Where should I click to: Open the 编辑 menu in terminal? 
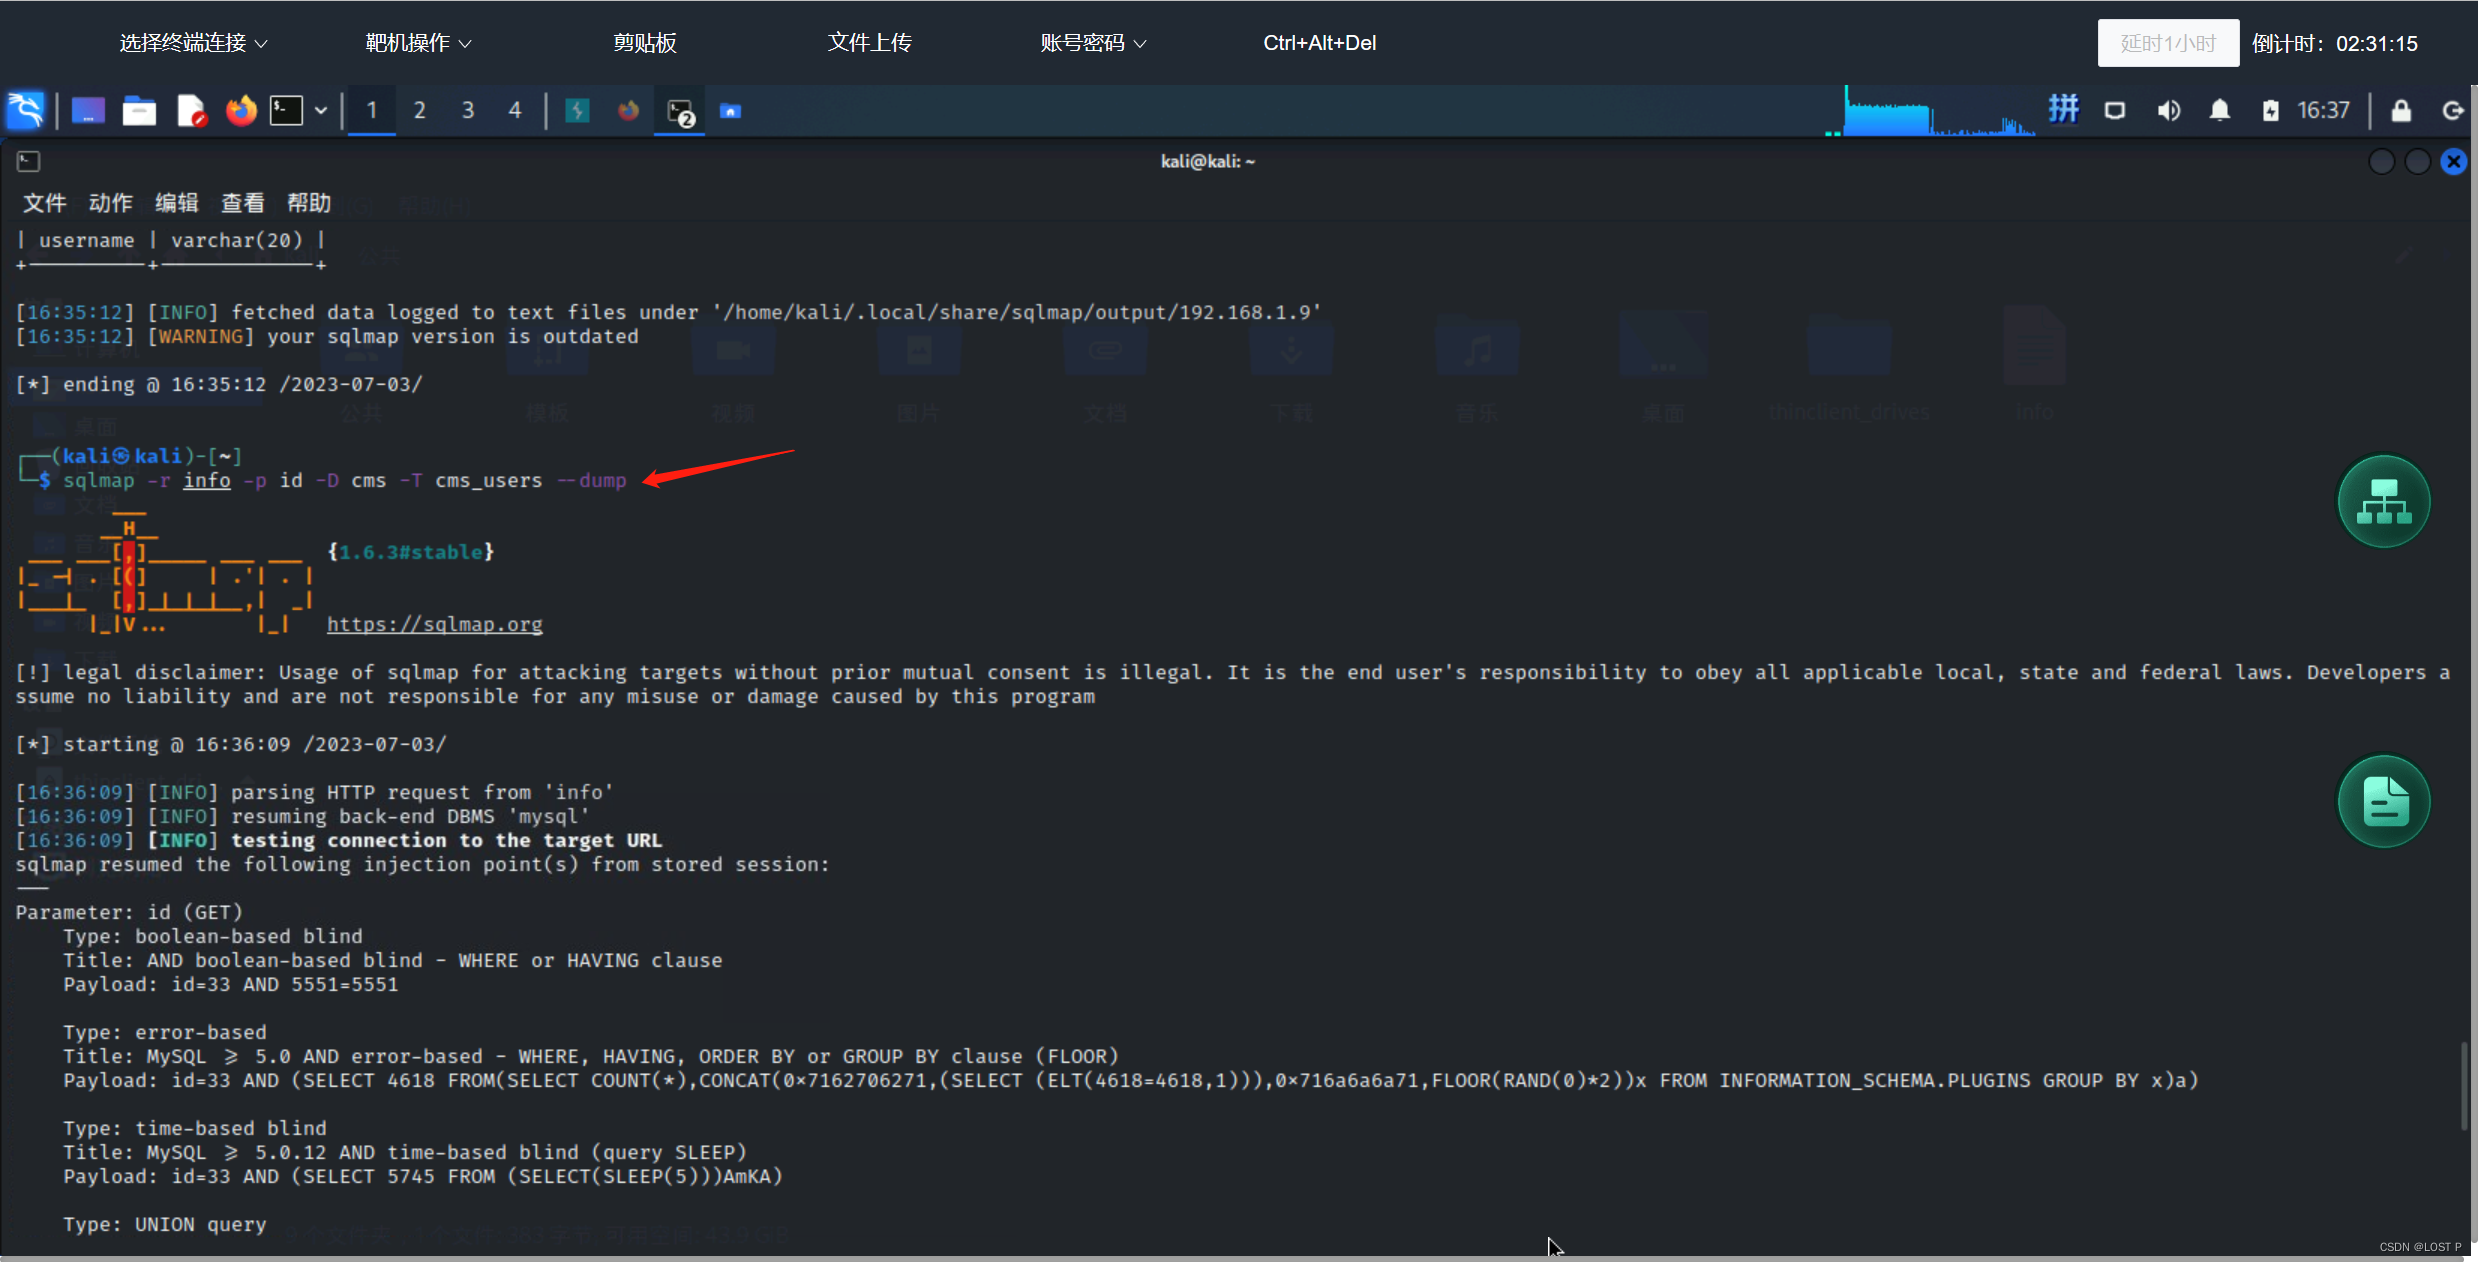[x=176, y=203]
